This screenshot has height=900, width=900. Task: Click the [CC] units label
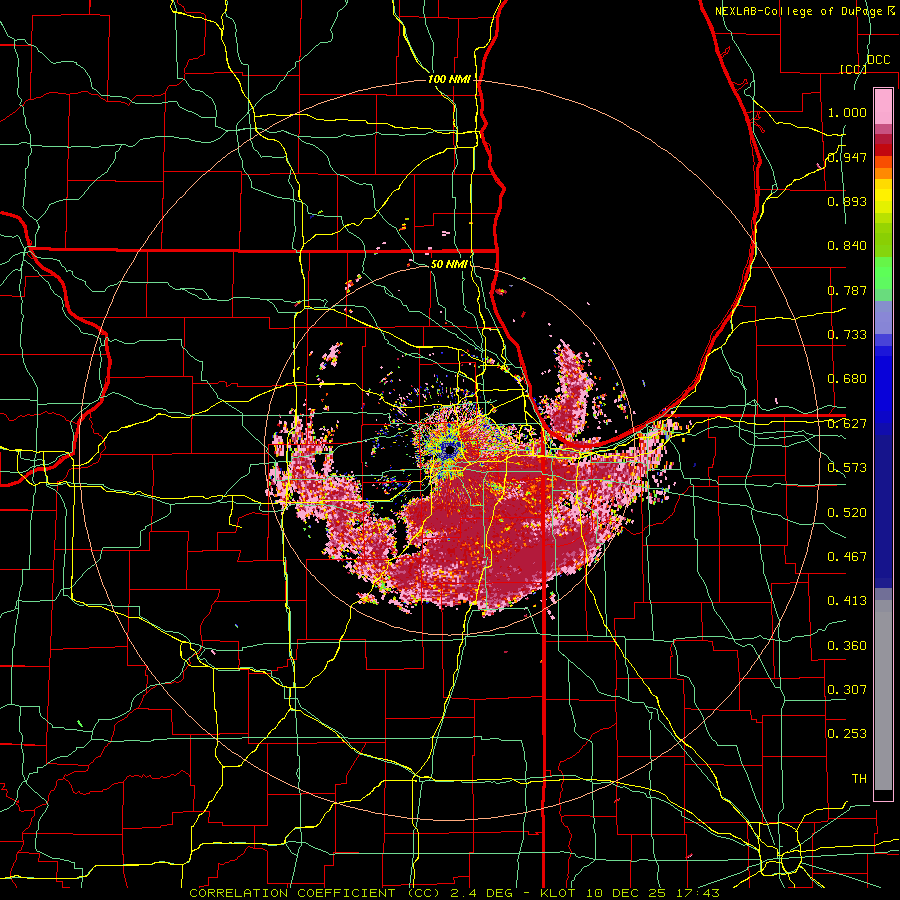pyautogui.click(x=853, y=69)
